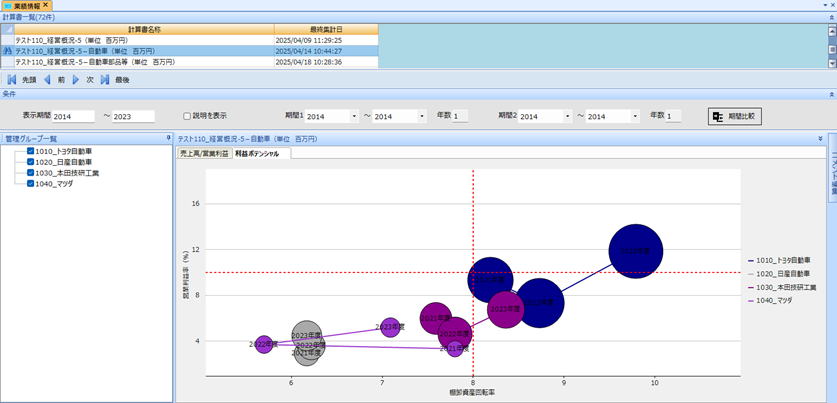Sort by 最終集計日 column header

point(326,29)
